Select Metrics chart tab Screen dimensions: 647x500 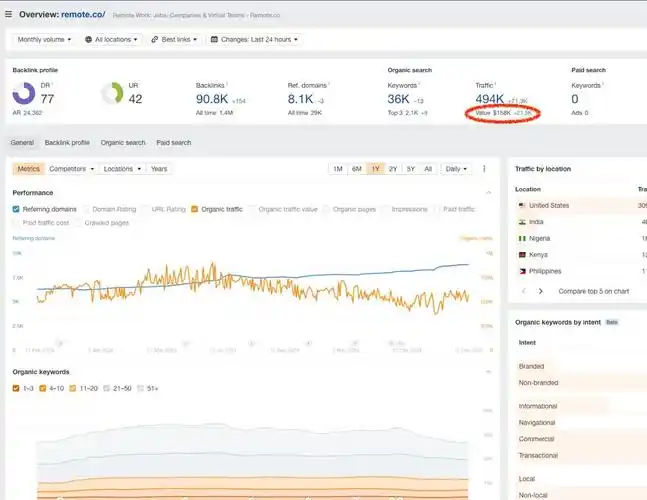[28, 169]
